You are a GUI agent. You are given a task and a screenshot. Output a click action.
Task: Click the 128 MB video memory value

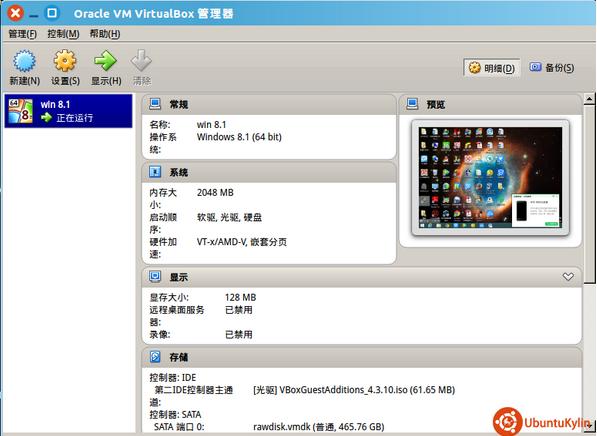coord(241,297)
